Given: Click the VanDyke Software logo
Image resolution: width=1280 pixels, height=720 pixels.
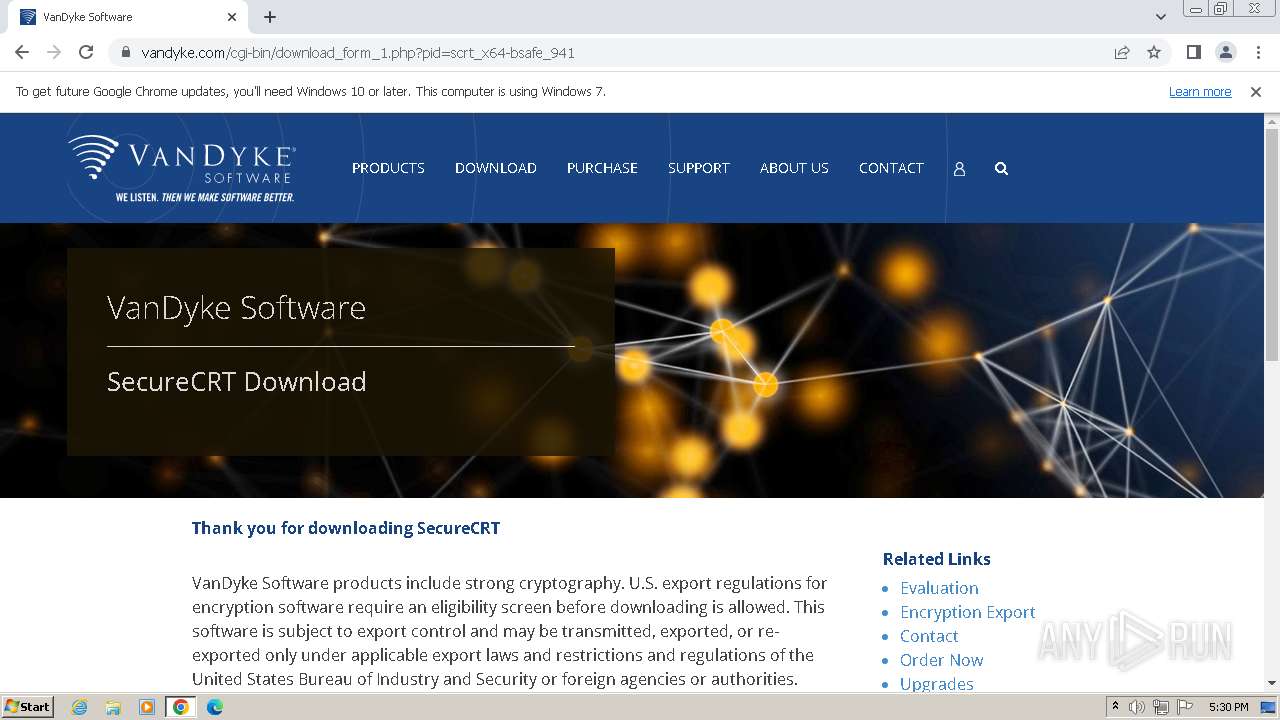Looking at the screenshot, I should coord(182,168).
